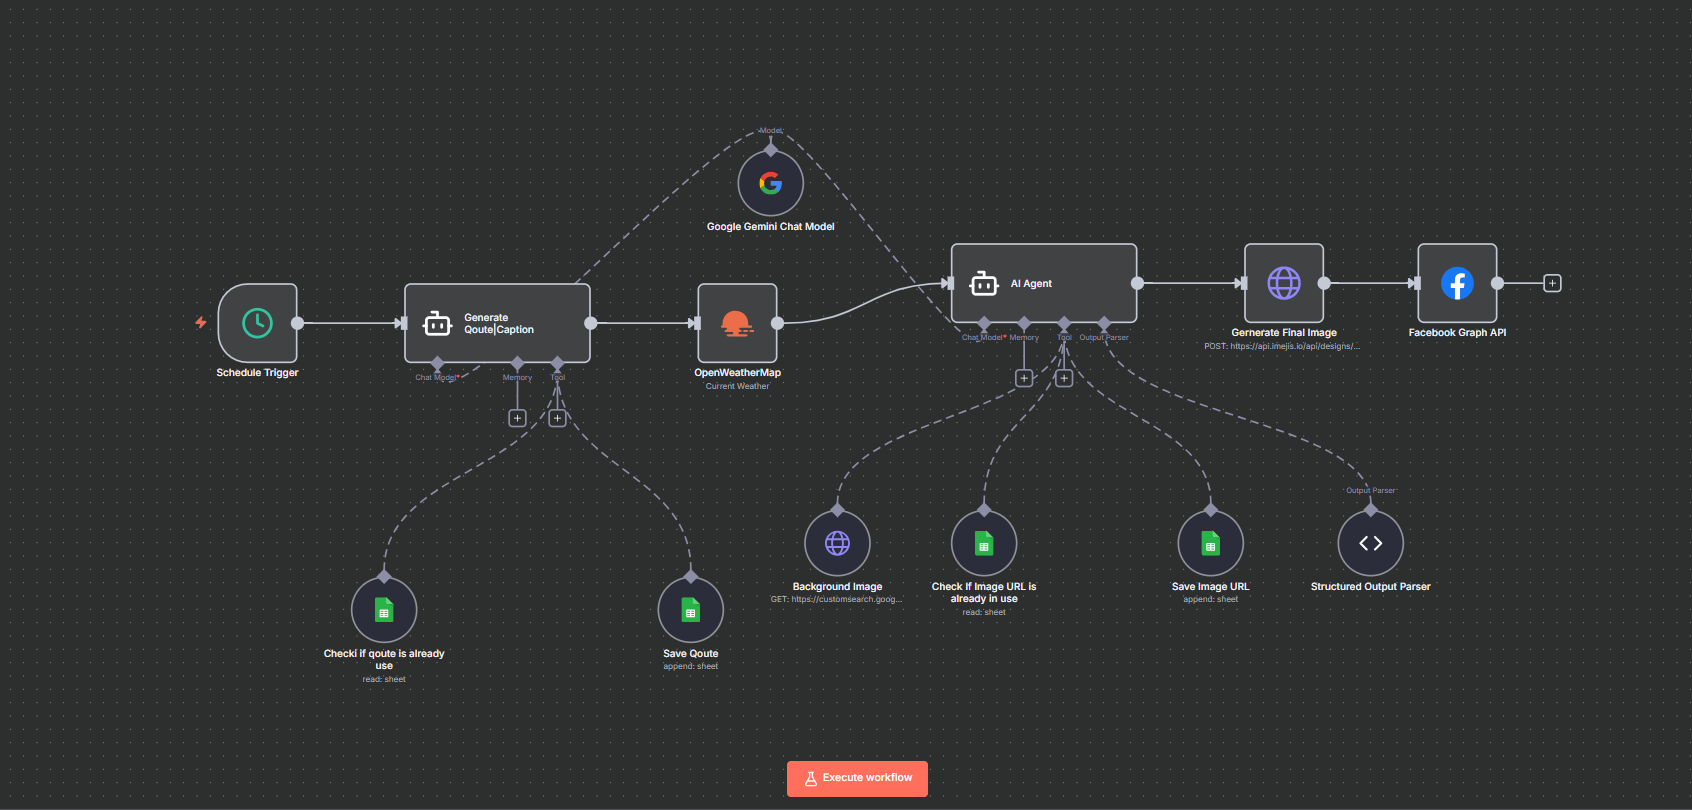Add a Tool to Generate Qoute|Caption node
The height and width of the screenshot is (810, 1692).
[557, 418]
